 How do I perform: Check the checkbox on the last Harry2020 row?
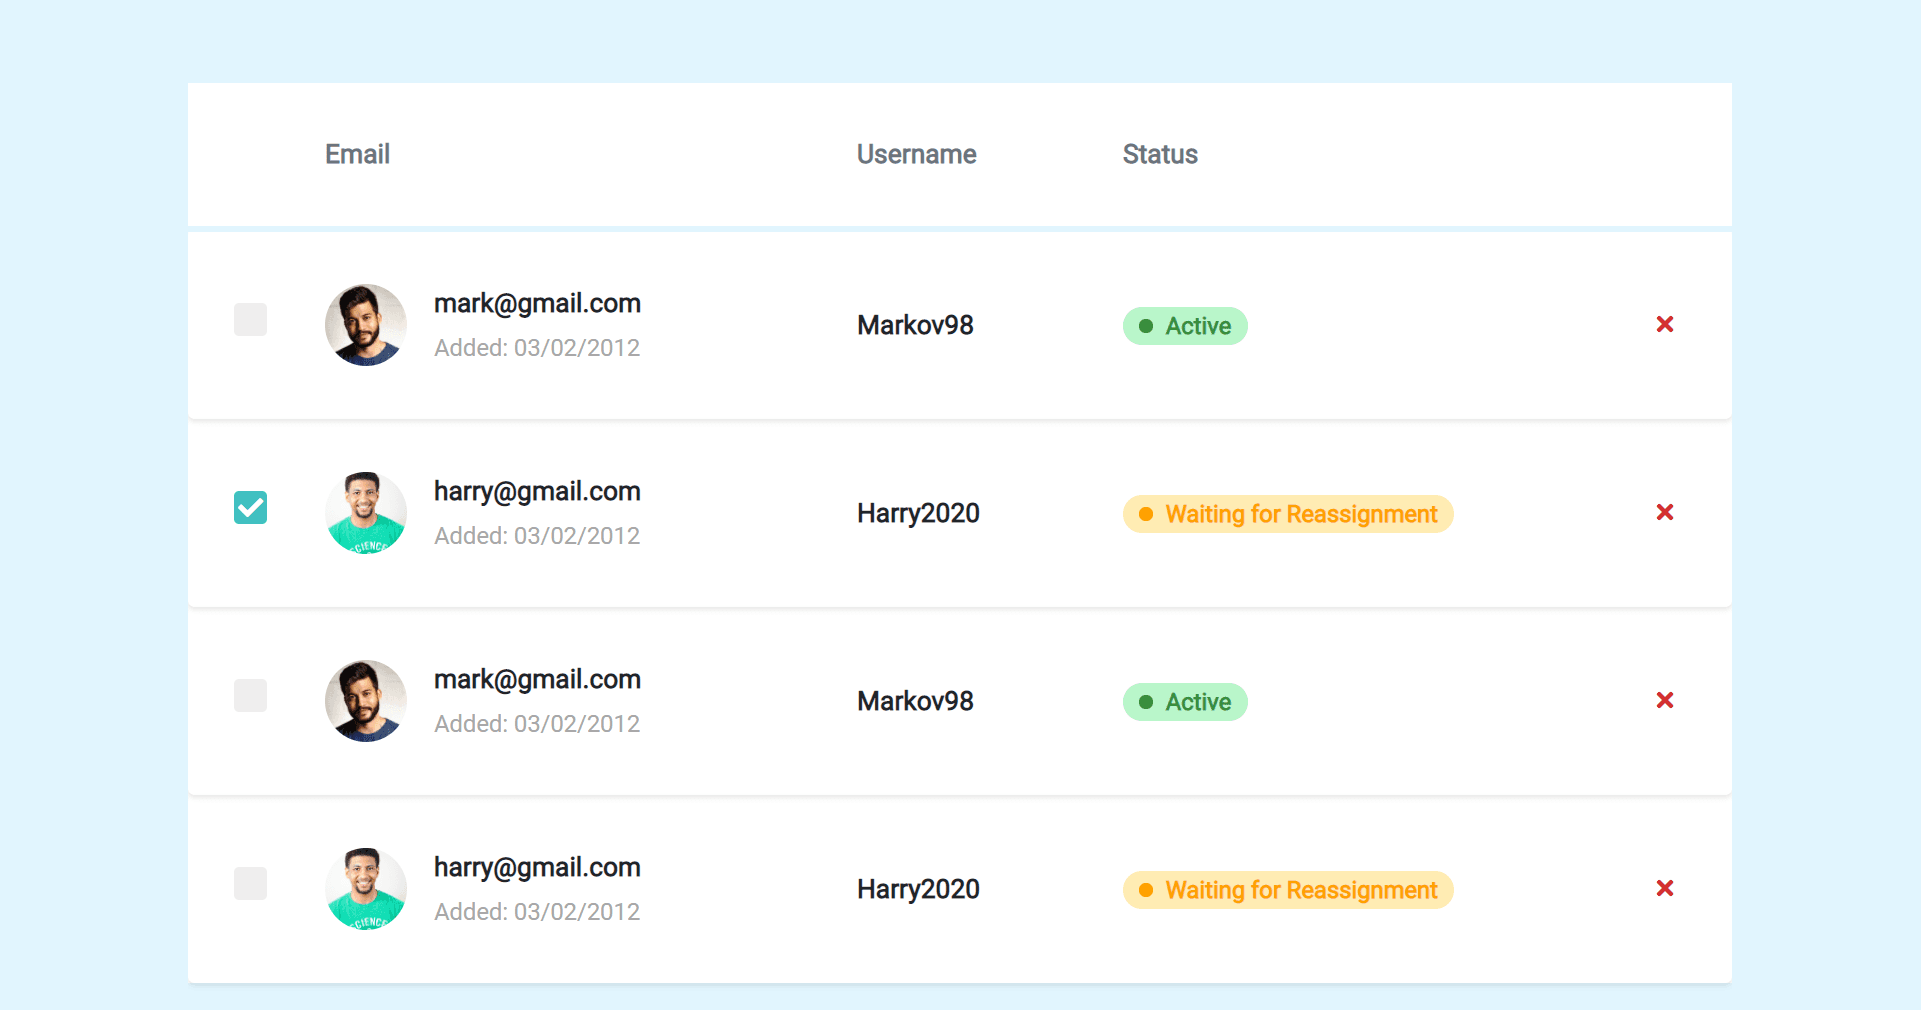(250, 884)
